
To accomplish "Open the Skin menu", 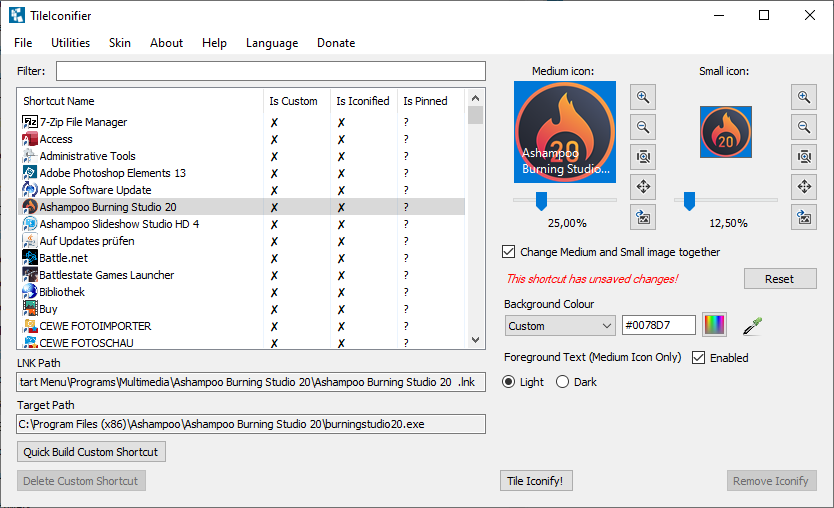I will click(x=120, y=43).
